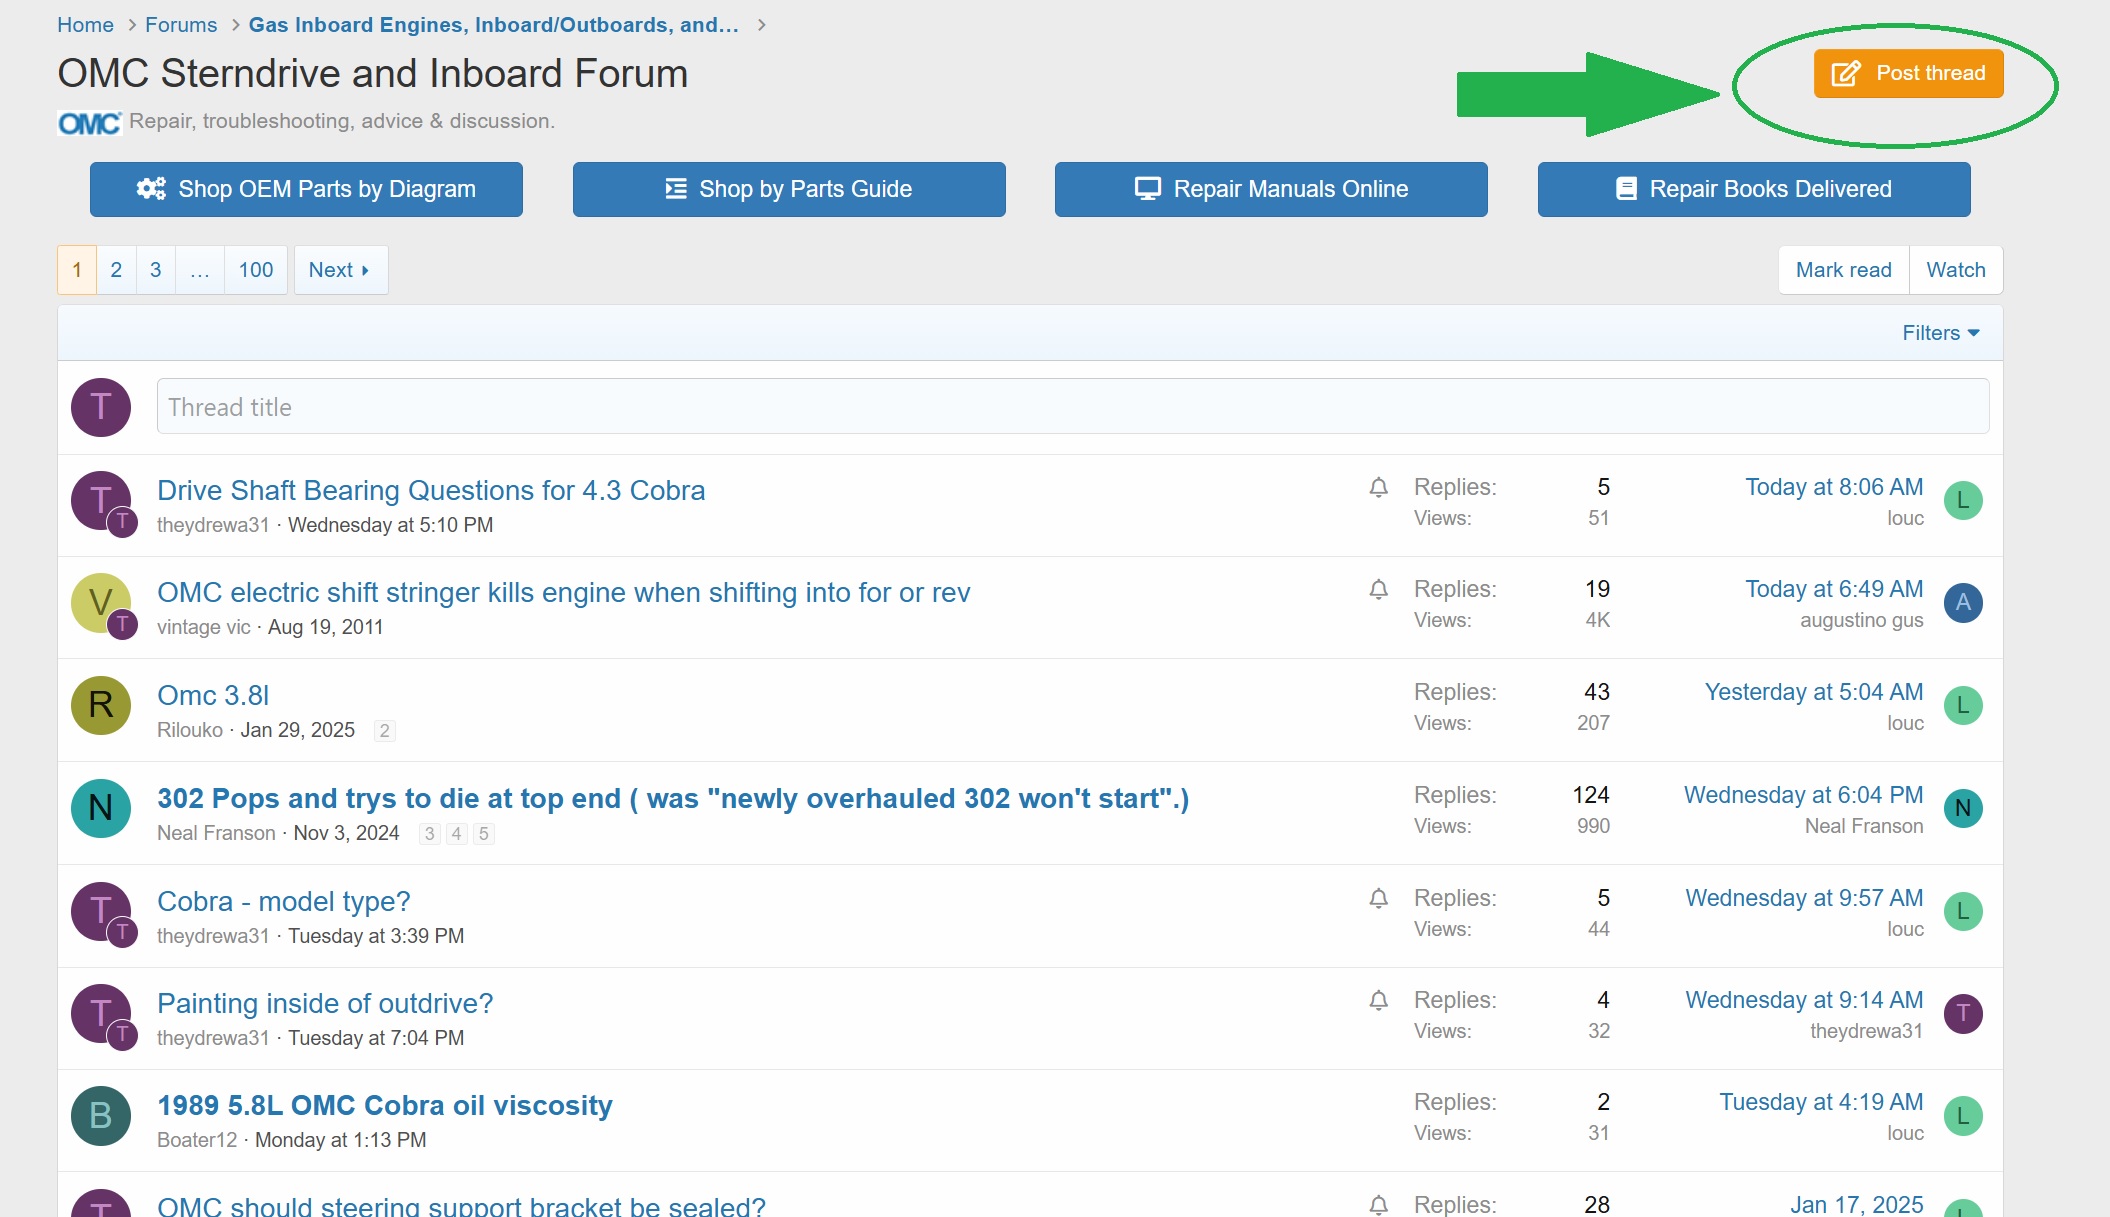2110x1217 pixels.
Task: Click bell icon on Cobra model type thread
Action: pyautogui.click(x=1378, y=898)
